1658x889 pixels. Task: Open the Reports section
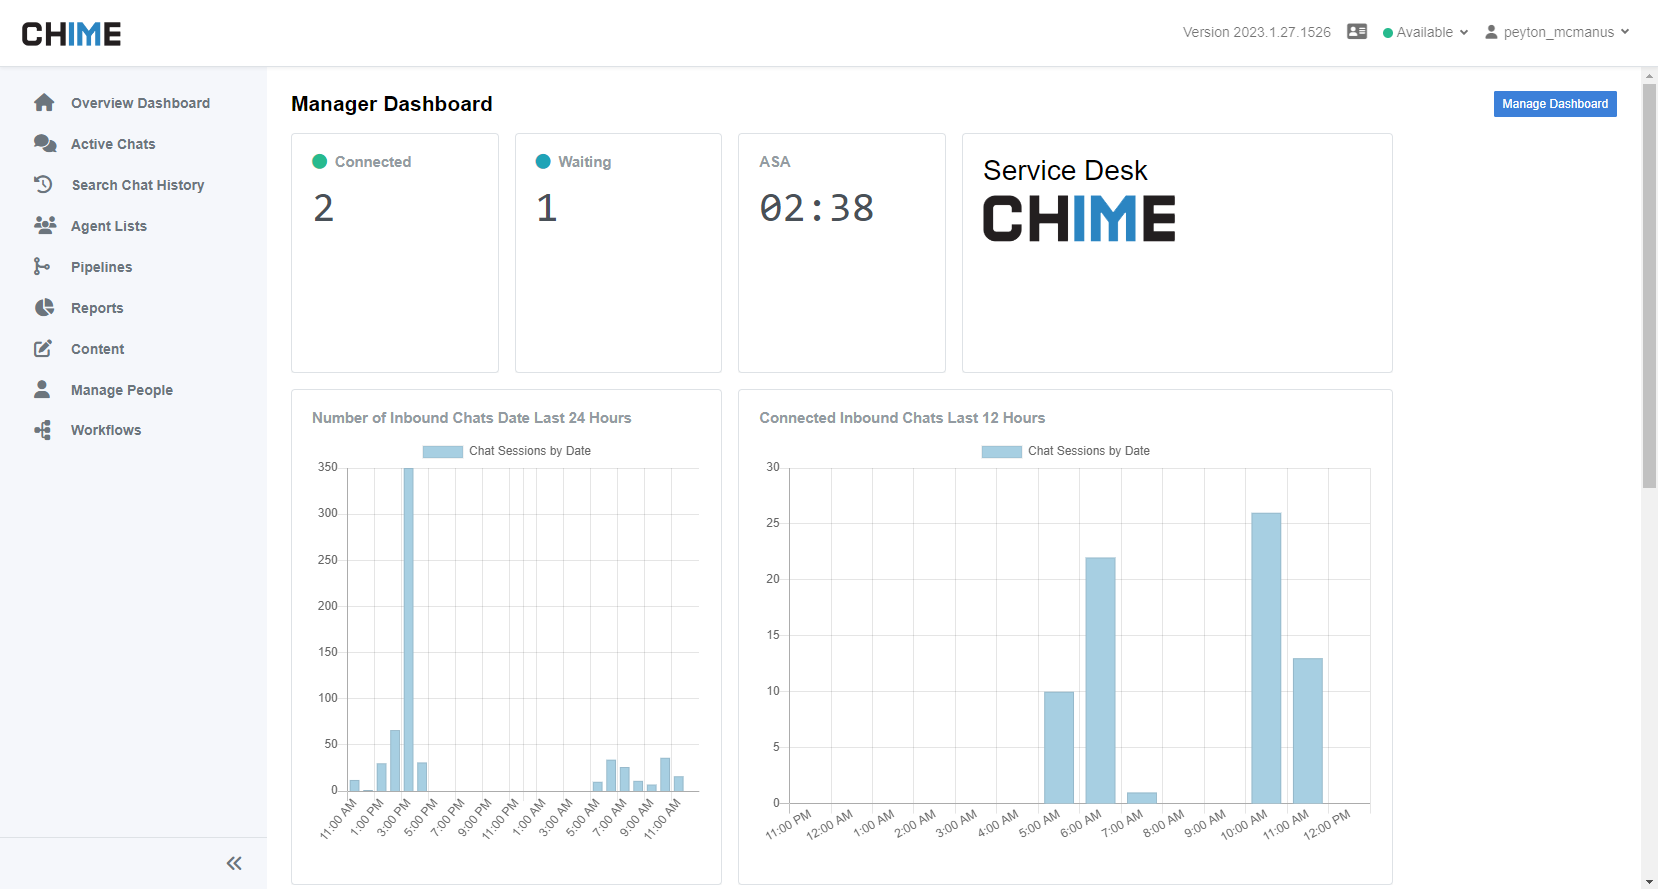97,308
